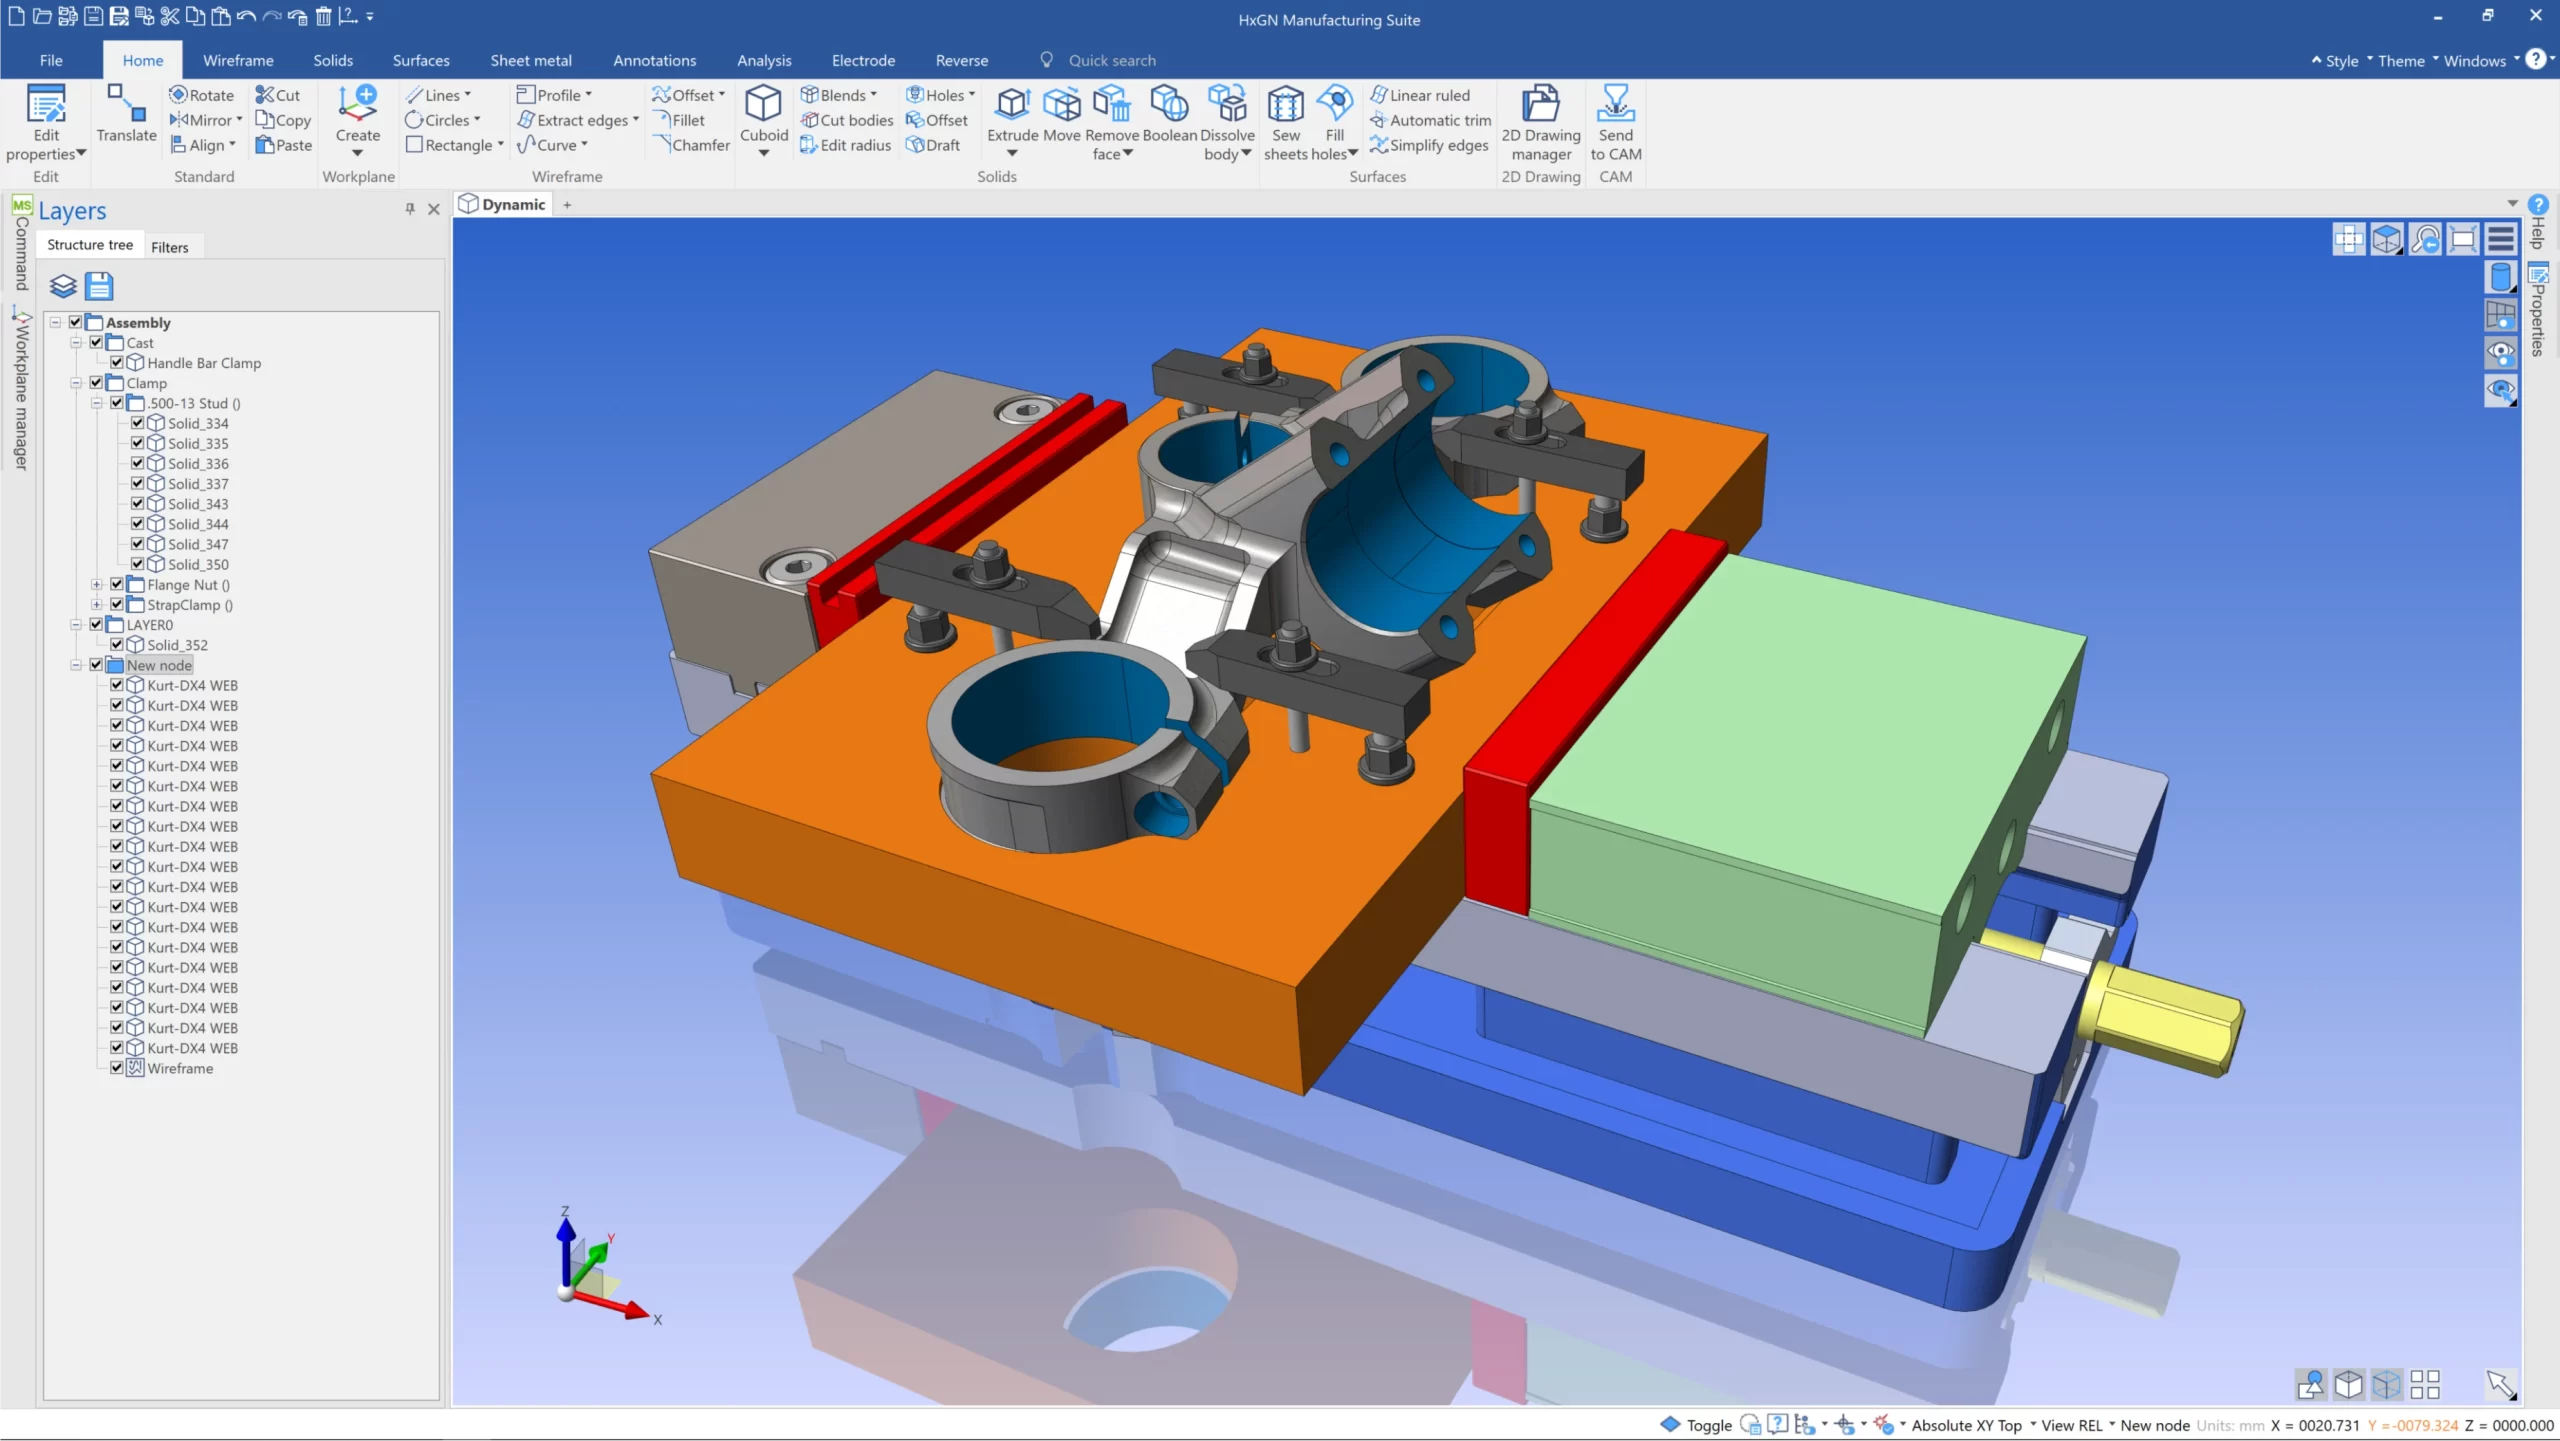Select Sew sheets tool
Image resolution: width=2560 pixels, height=1441 pixels.
point(1286,122)
